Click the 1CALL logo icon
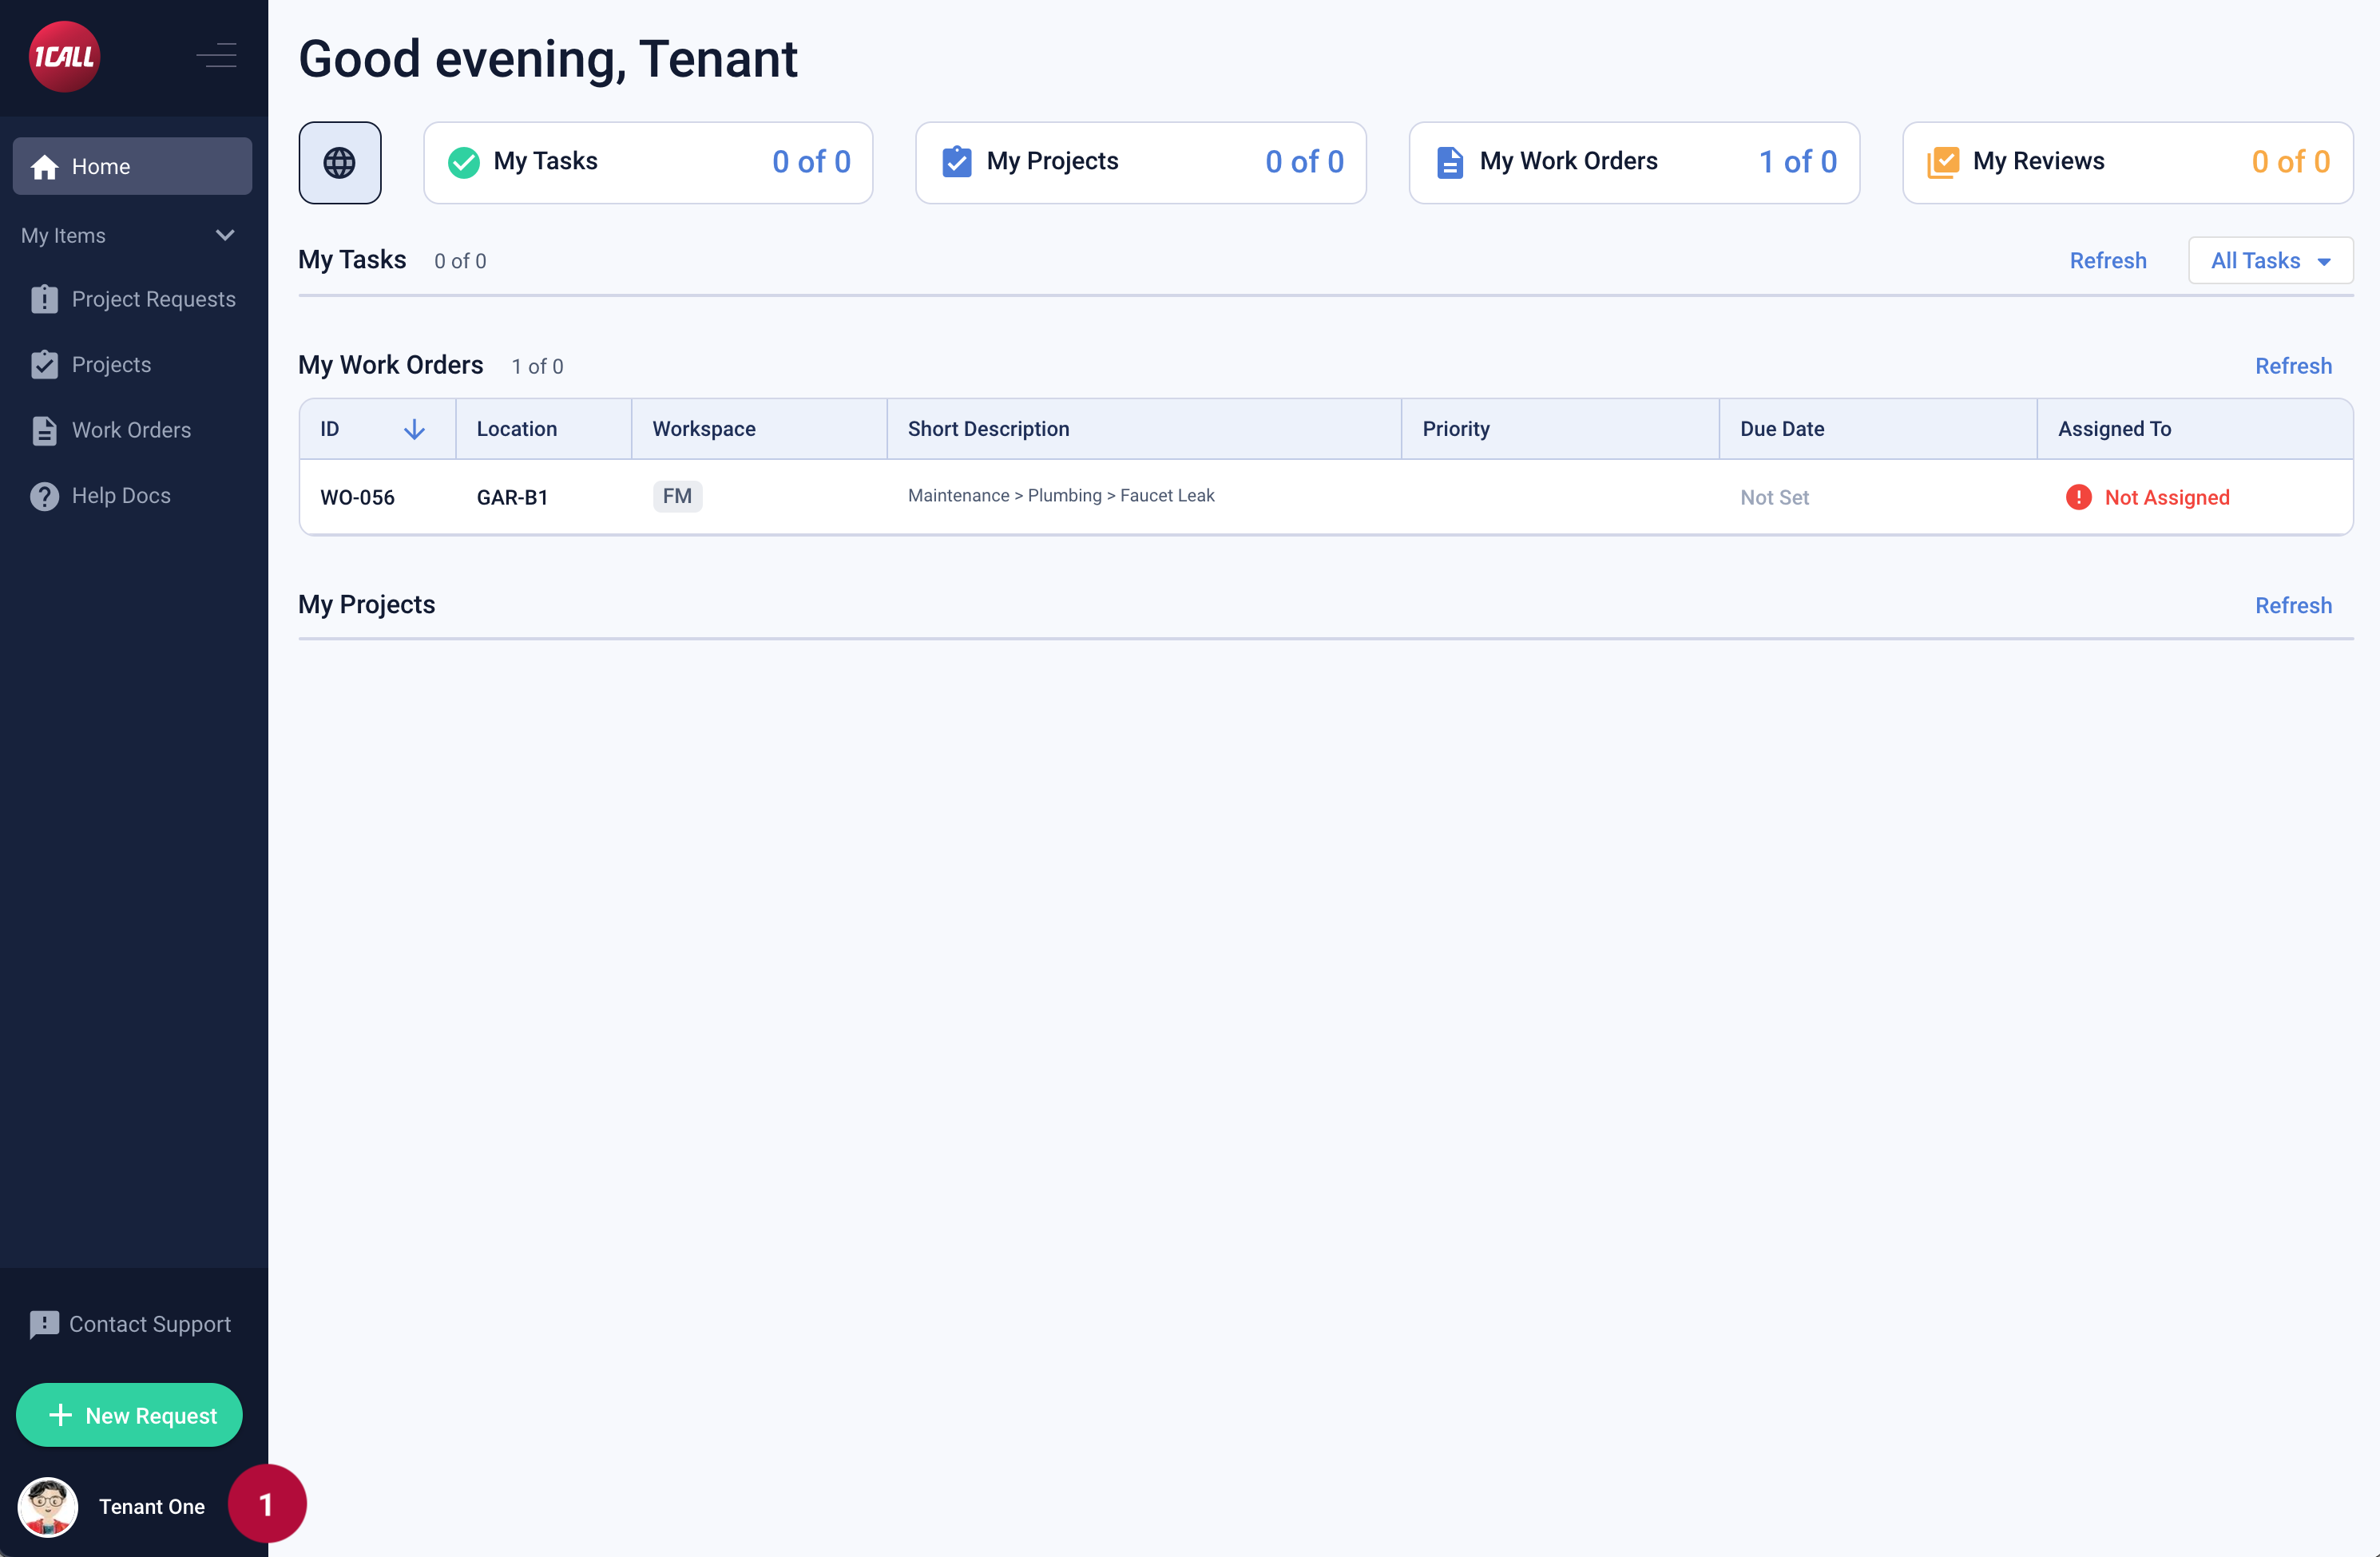The image size is (2380, 1557). pyautogui.click(x=64, y=57)
